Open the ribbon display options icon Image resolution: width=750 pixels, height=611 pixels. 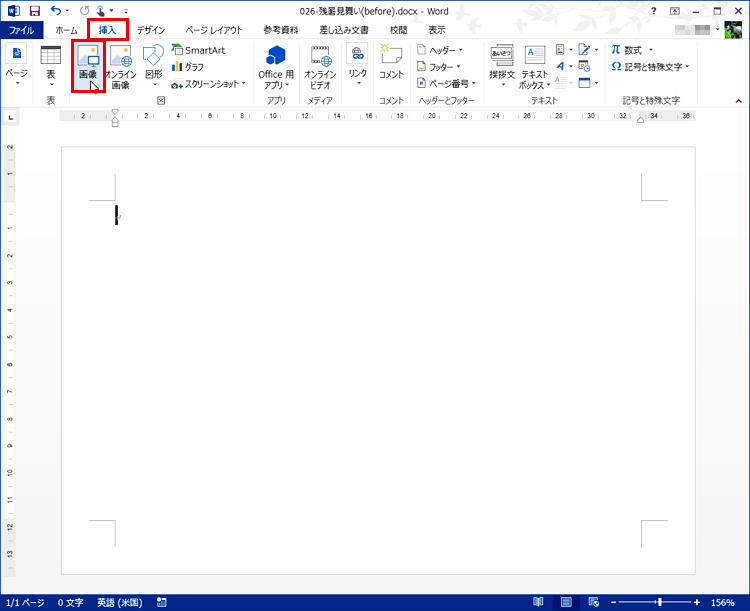coord(675,11)
